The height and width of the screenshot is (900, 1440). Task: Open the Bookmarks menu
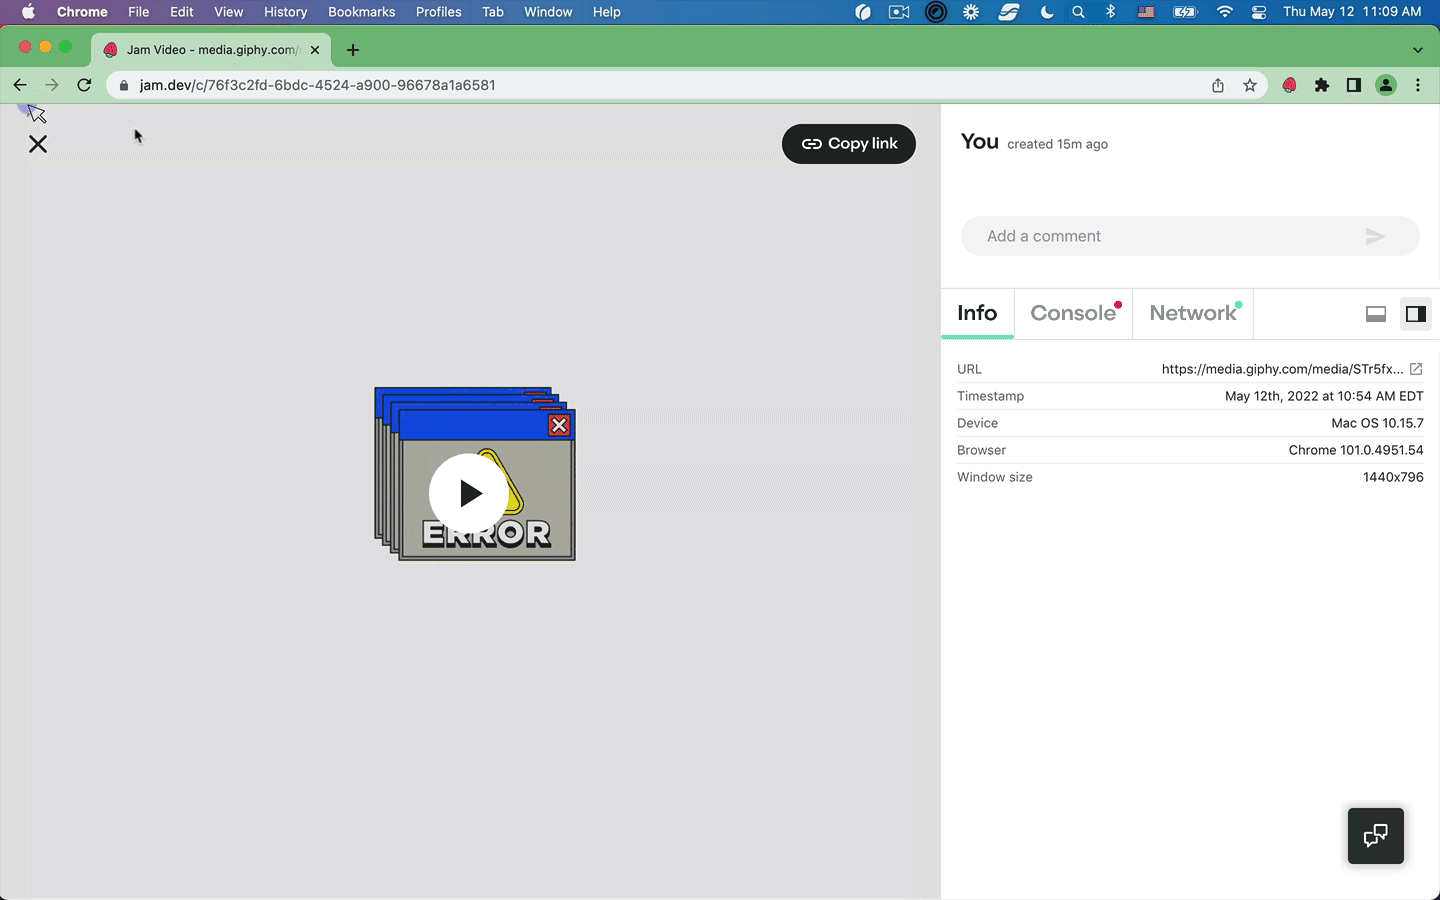click(x=362, y=12)
